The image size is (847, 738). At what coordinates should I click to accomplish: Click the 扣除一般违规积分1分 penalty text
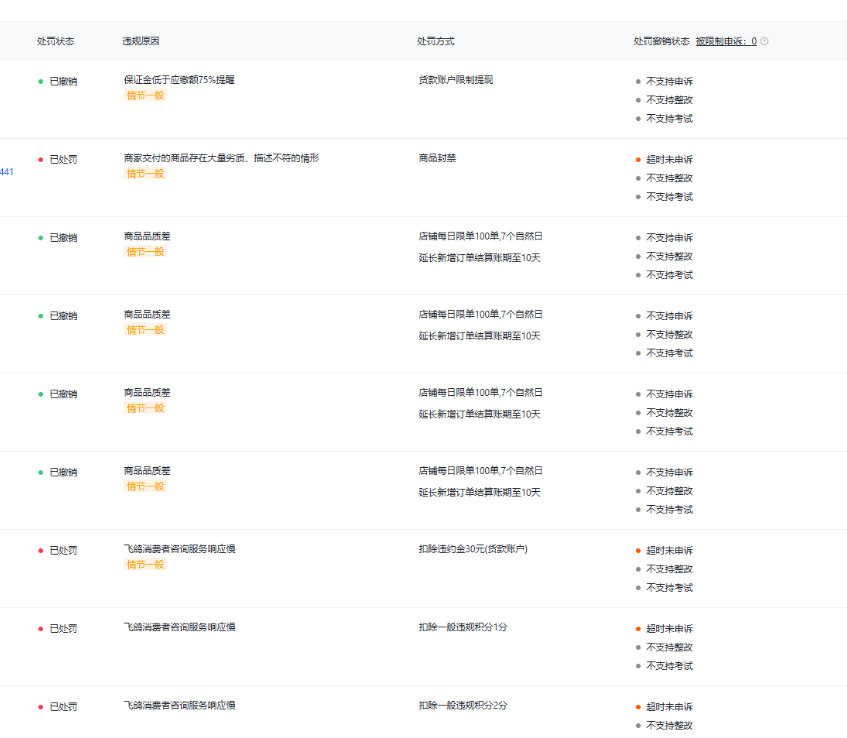462,627
